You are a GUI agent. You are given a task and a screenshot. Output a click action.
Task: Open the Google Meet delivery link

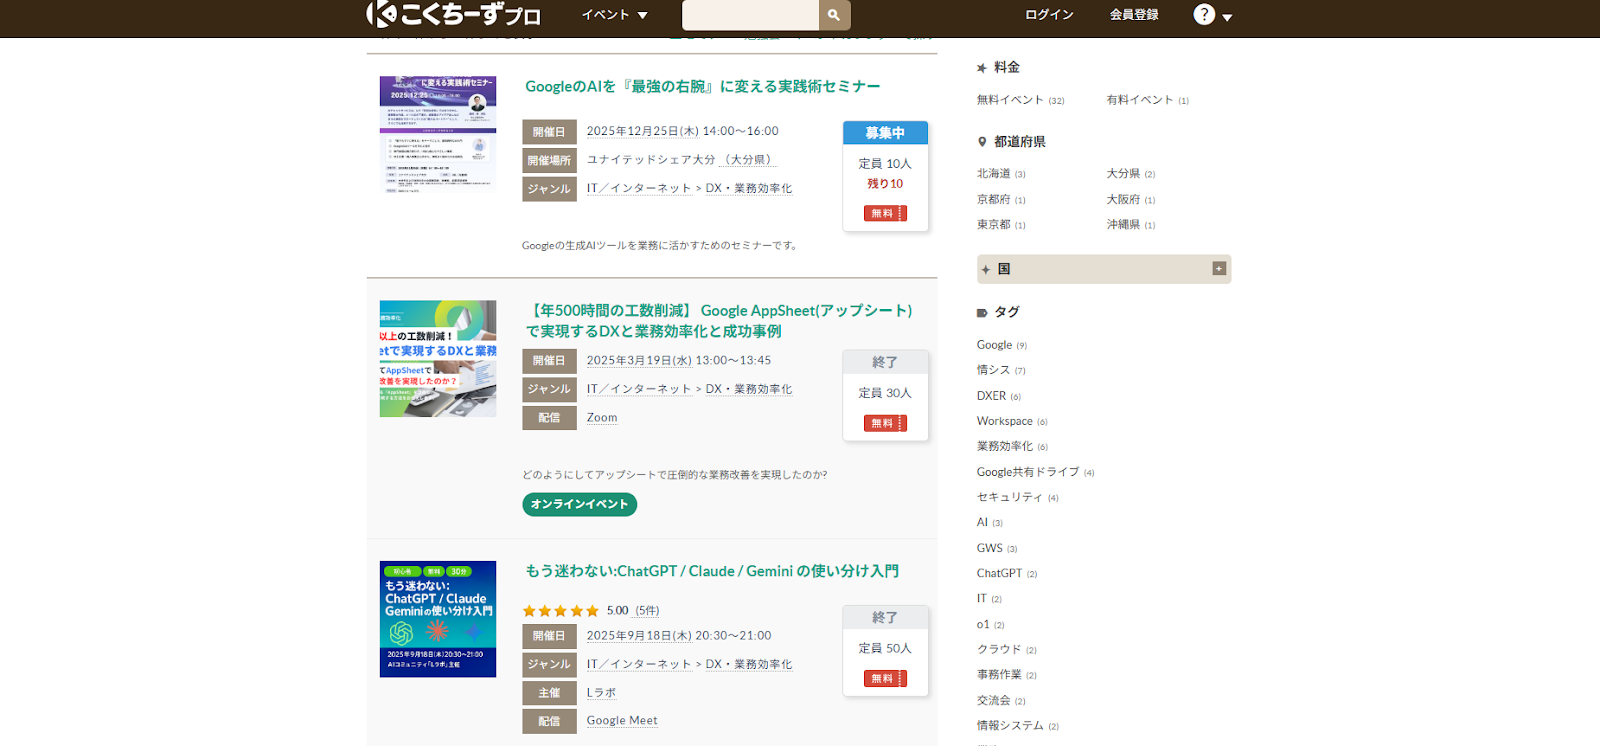(x=622, y=721)
